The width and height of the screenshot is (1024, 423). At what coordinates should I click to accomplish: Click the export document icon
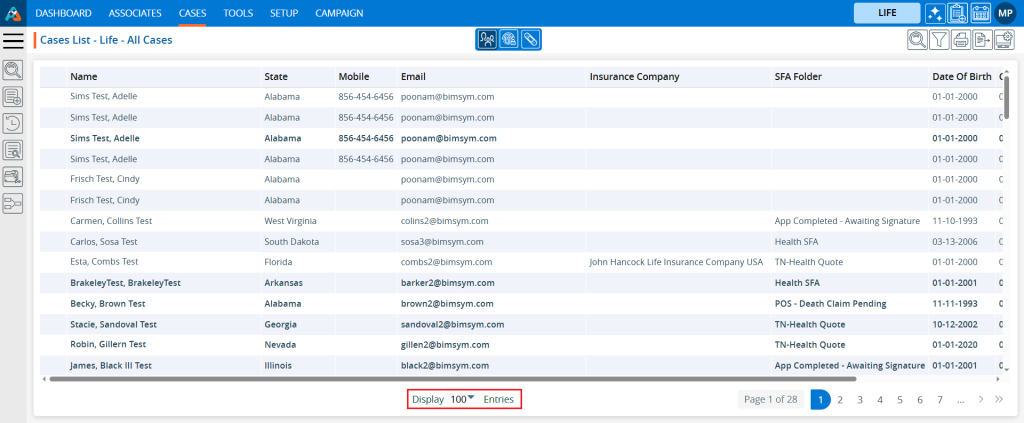(982, 40)
